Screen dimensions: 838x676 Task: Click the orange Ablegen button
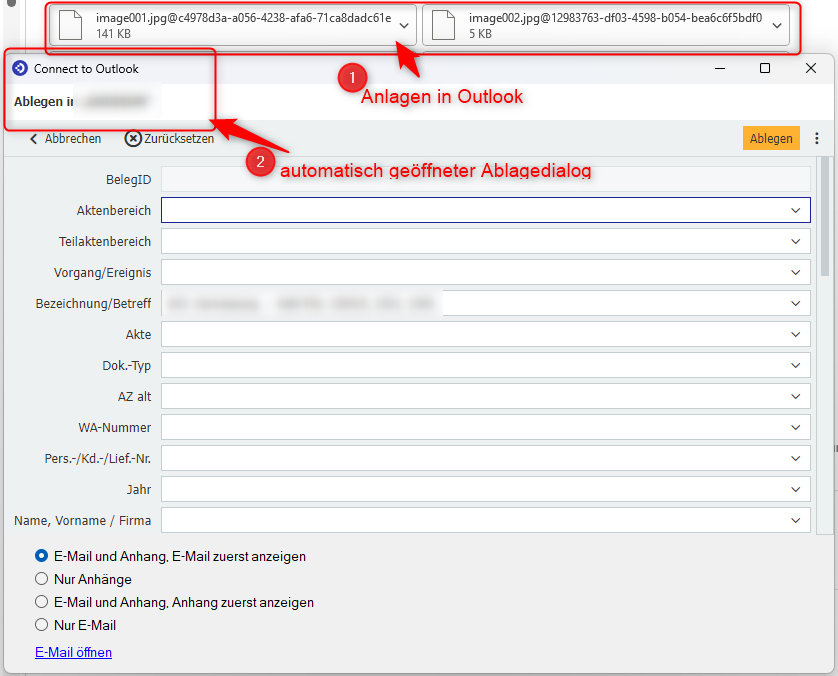tap(771, 139)
